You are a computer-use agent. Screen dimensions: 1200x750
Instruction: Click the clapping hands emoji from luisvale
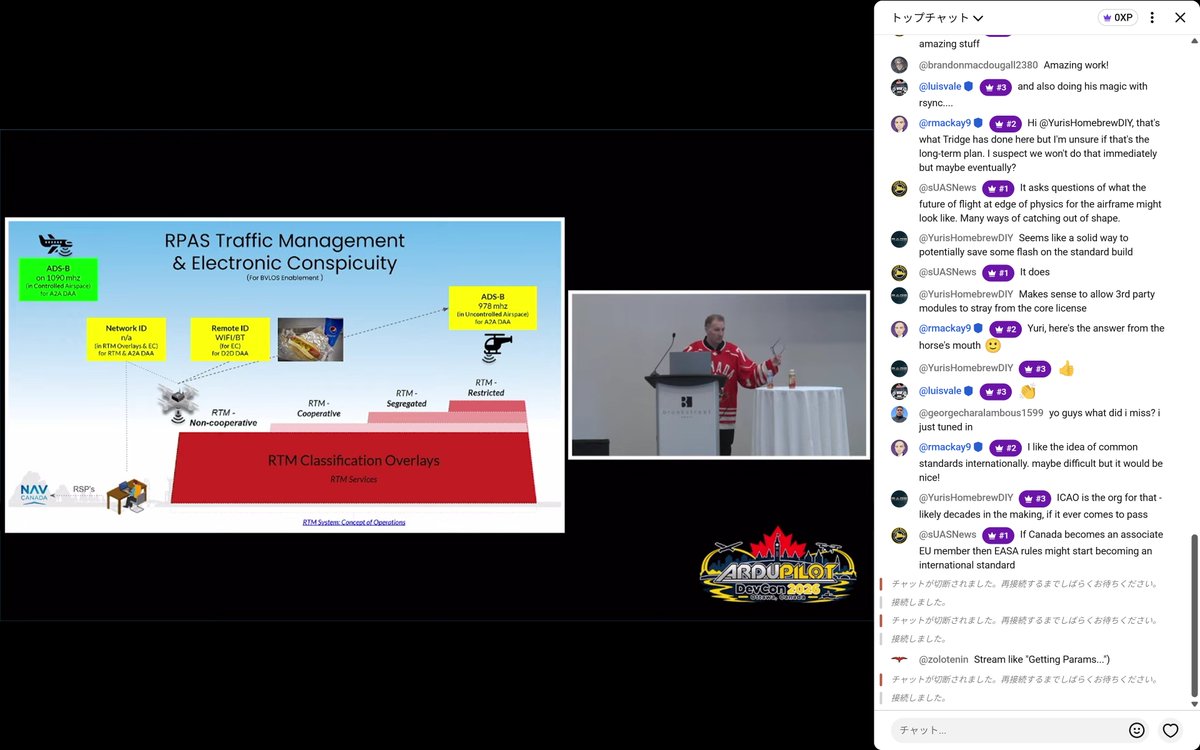coord(1027,391)
